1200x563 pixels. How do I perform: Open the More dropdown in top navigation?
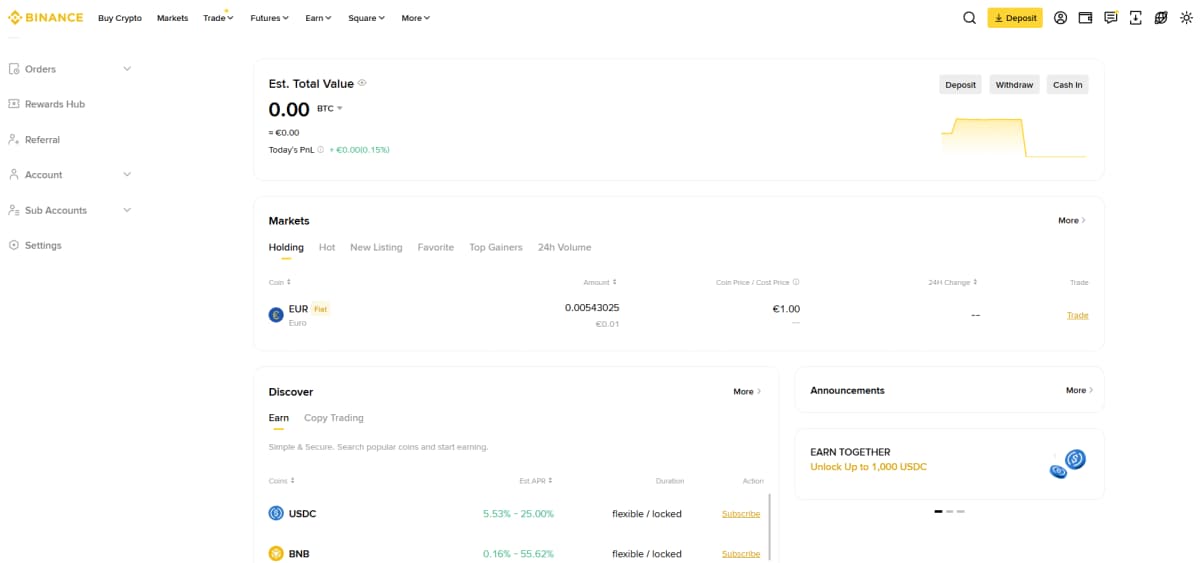pyautogui.click(x=415, y=18)
